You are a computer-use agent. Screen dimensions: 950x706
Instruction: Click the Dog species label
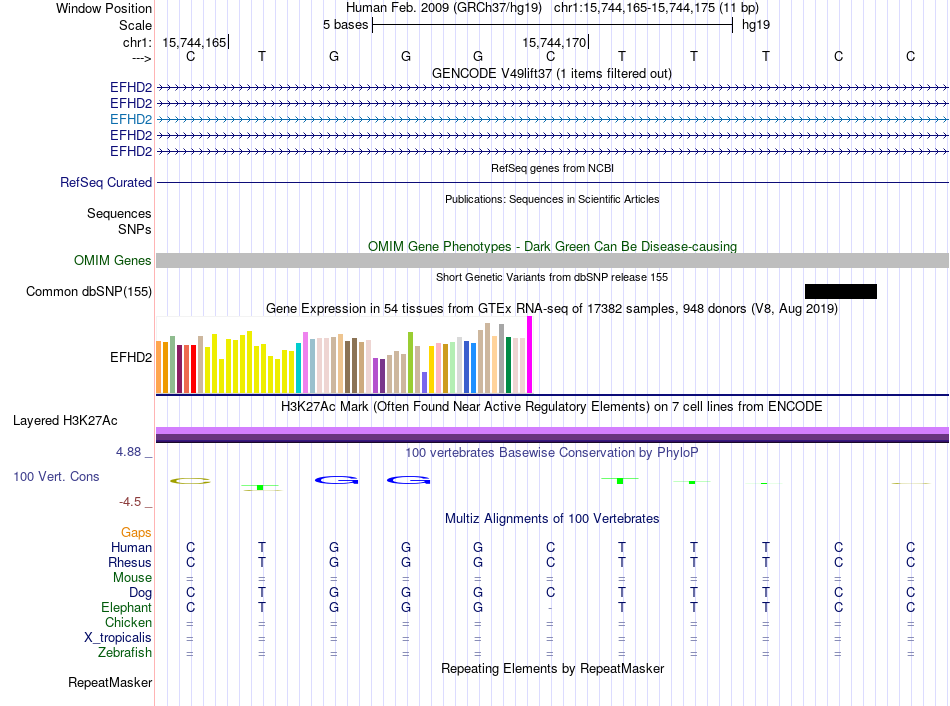pos(140,593)
